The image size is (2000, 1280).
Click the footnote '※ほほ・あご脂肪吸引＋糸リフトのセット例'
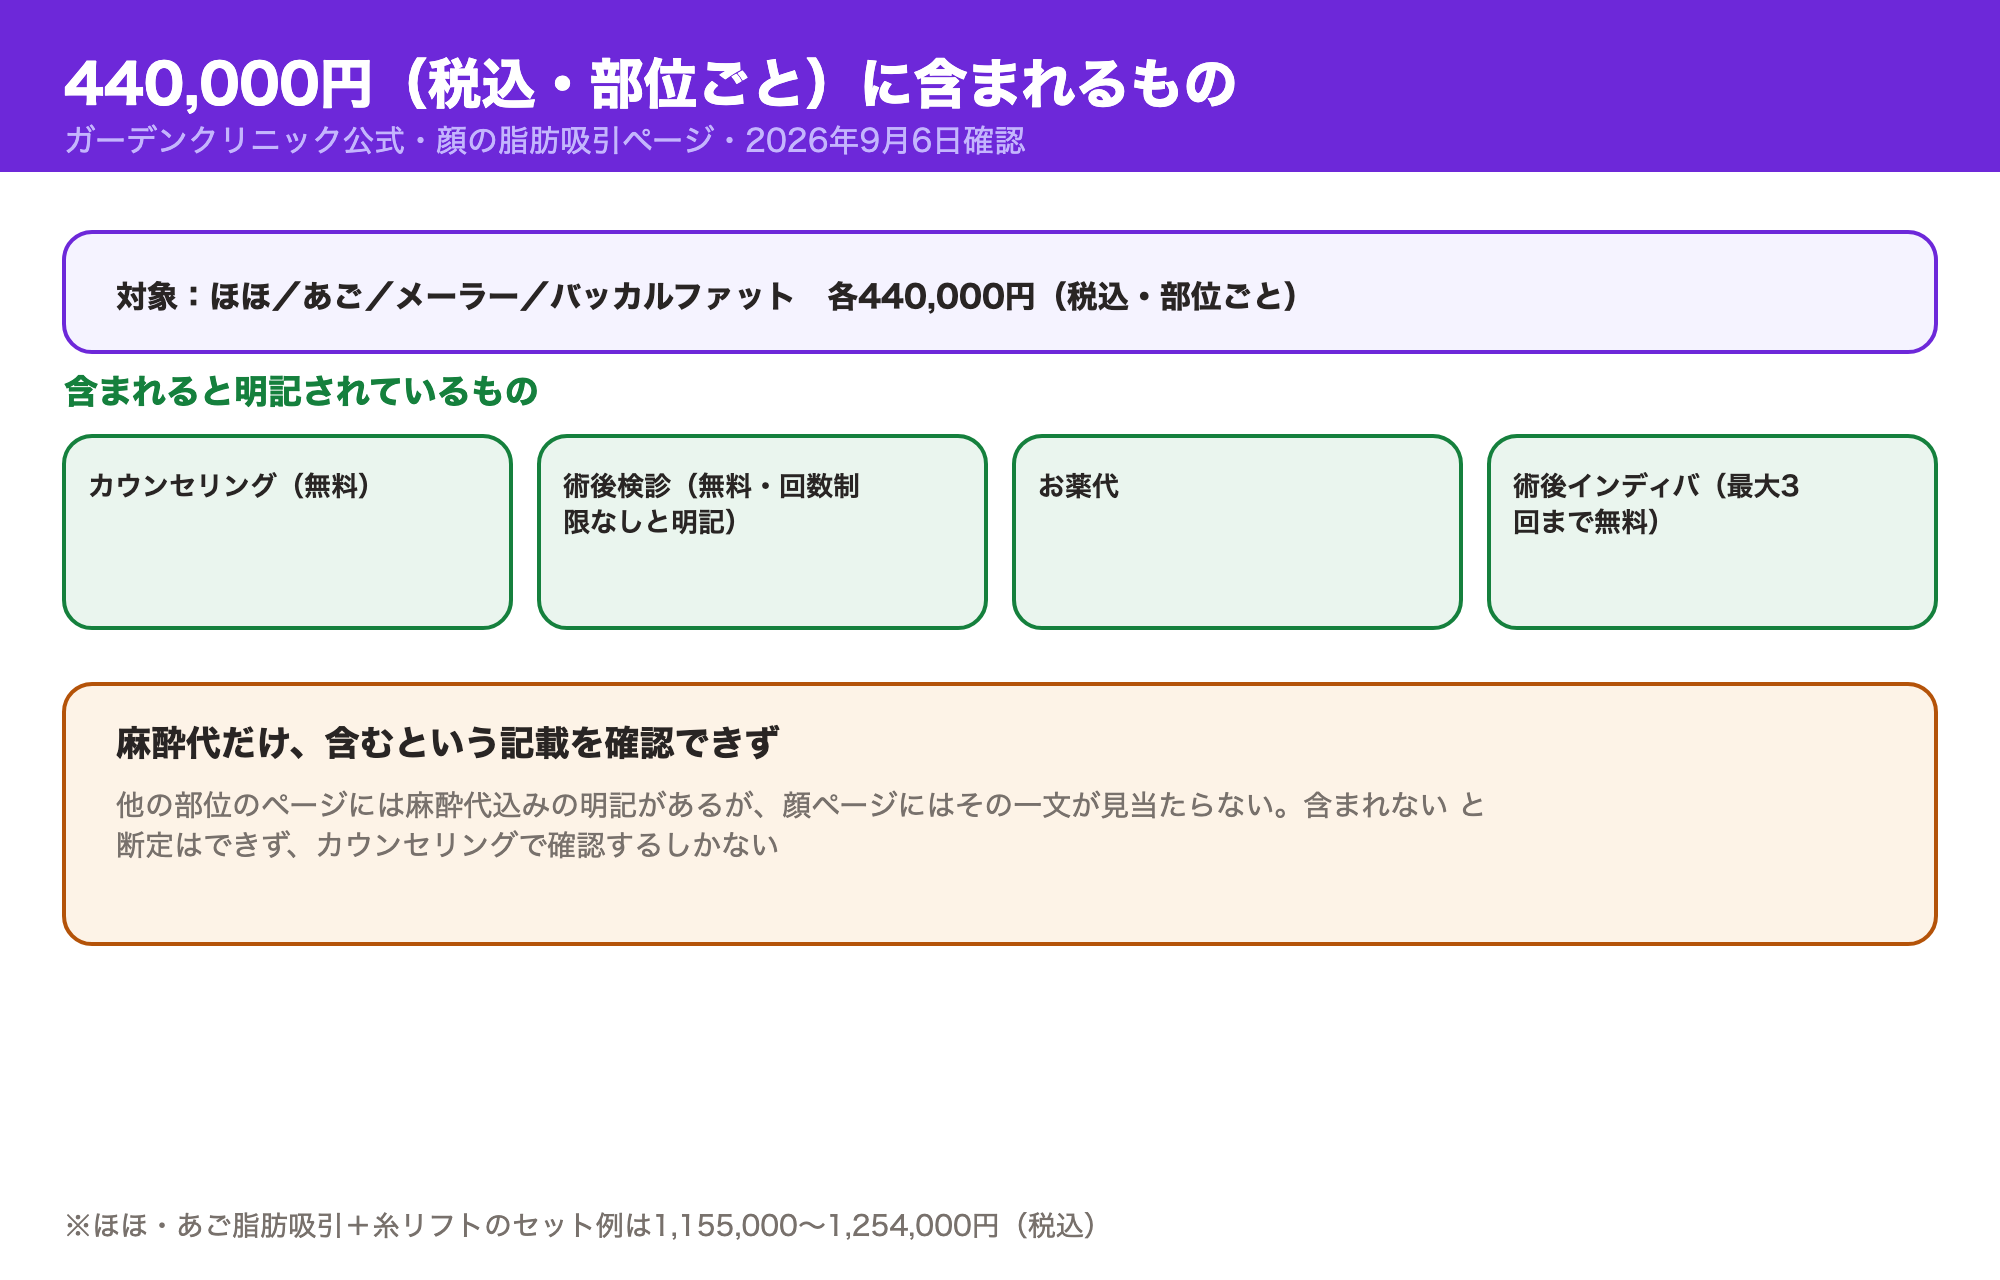pos(580,1225)
